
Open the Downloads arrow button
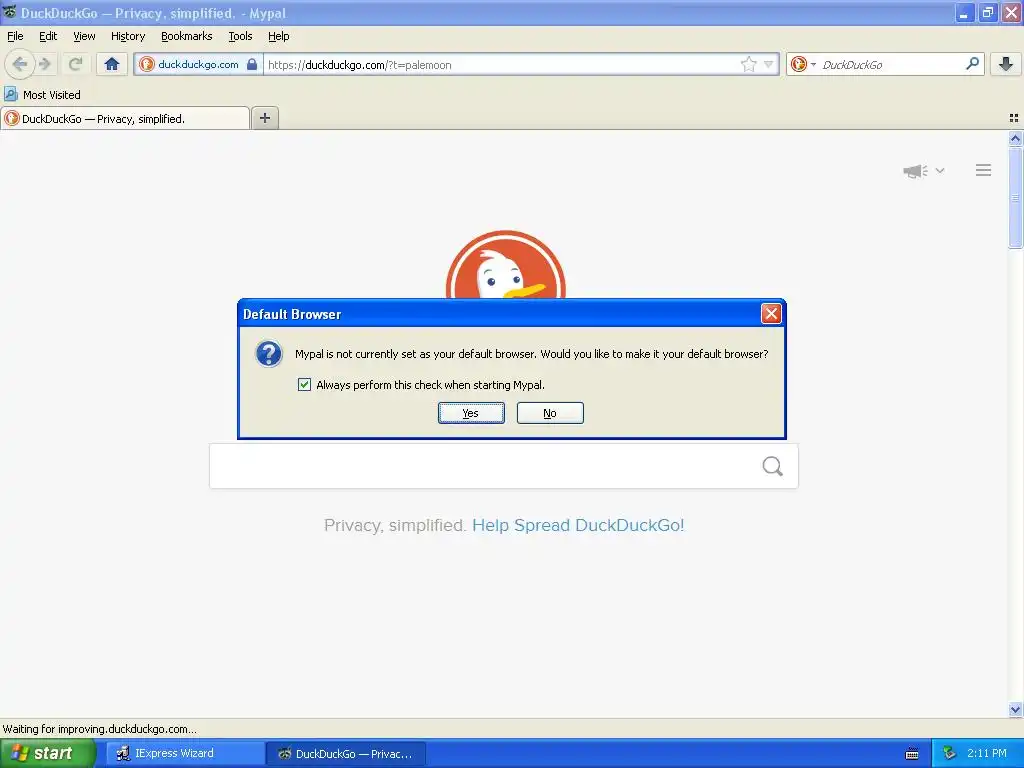click(x=1006, y=63)
